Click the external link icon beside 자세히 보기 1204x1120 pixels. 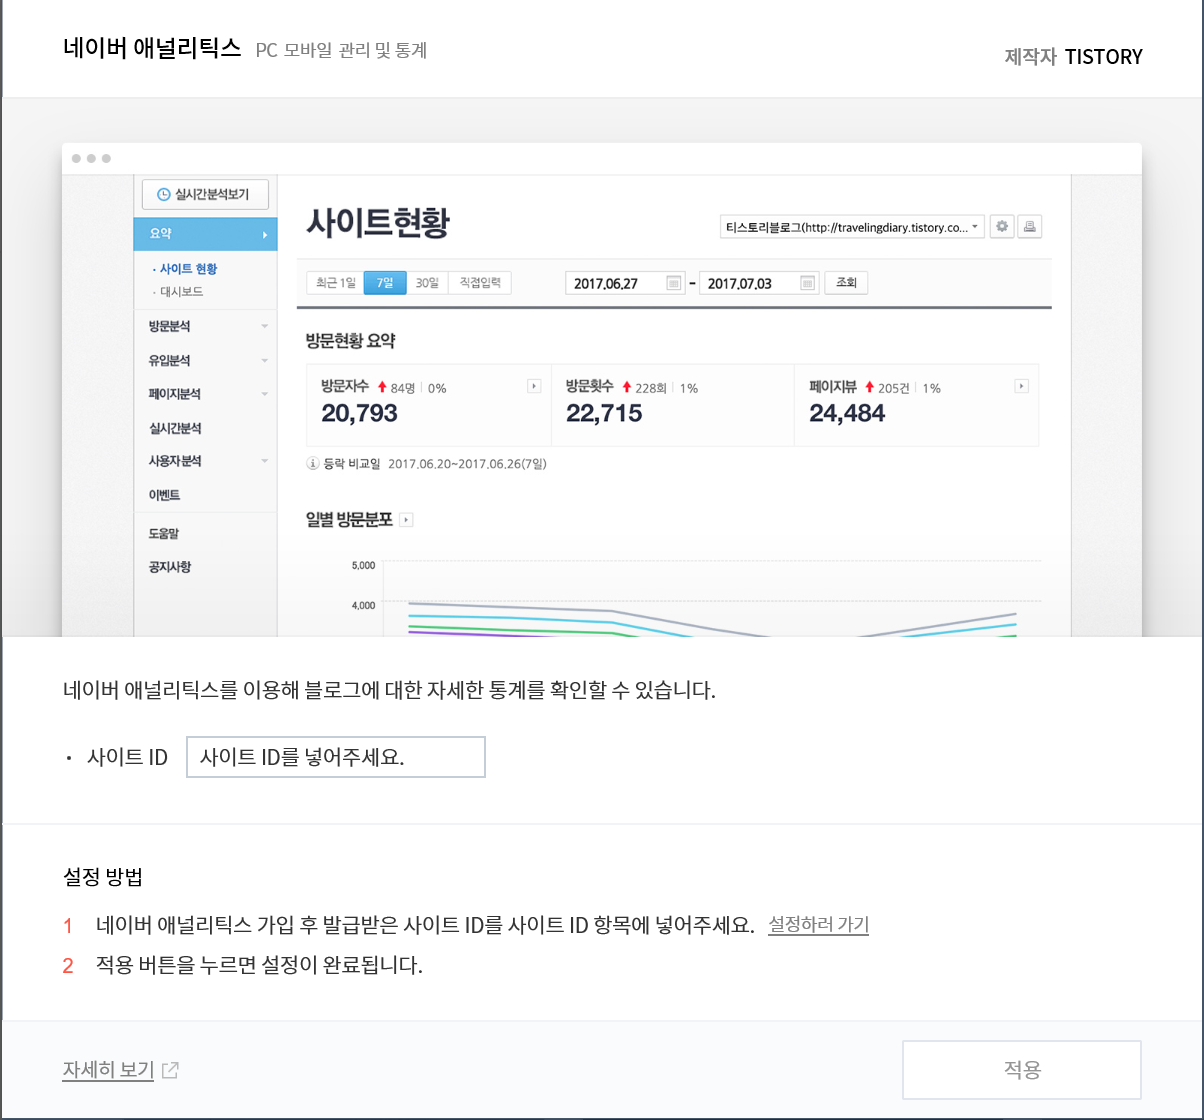click(170, 1070)
